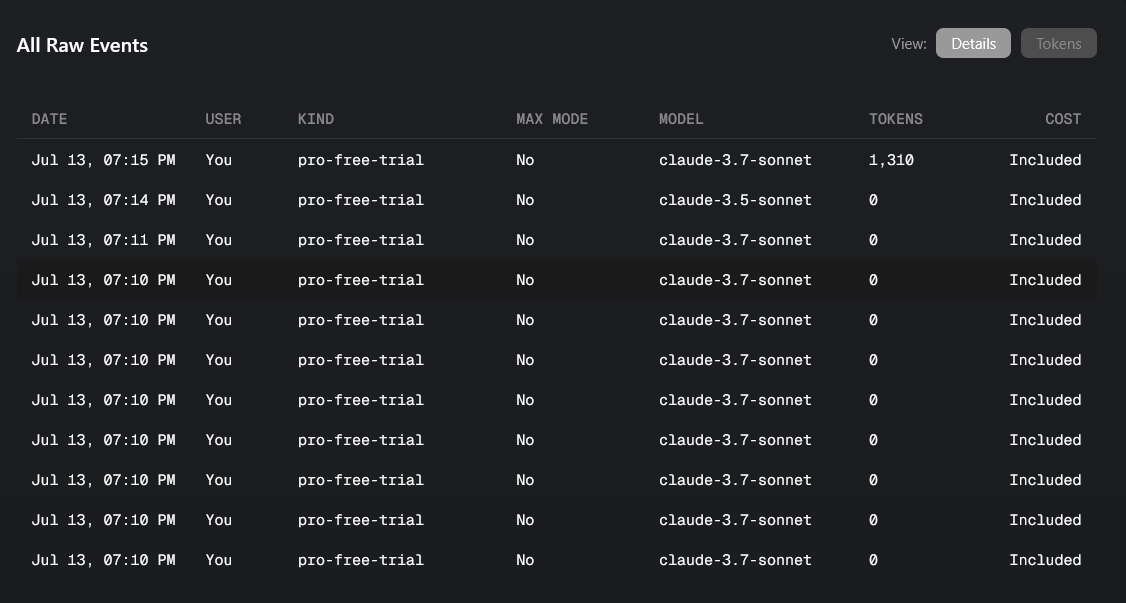Viewport: 1126px width, 603px height.
Task: Click Included cost in the 07:15 PM row
Action: point(1045,160)
